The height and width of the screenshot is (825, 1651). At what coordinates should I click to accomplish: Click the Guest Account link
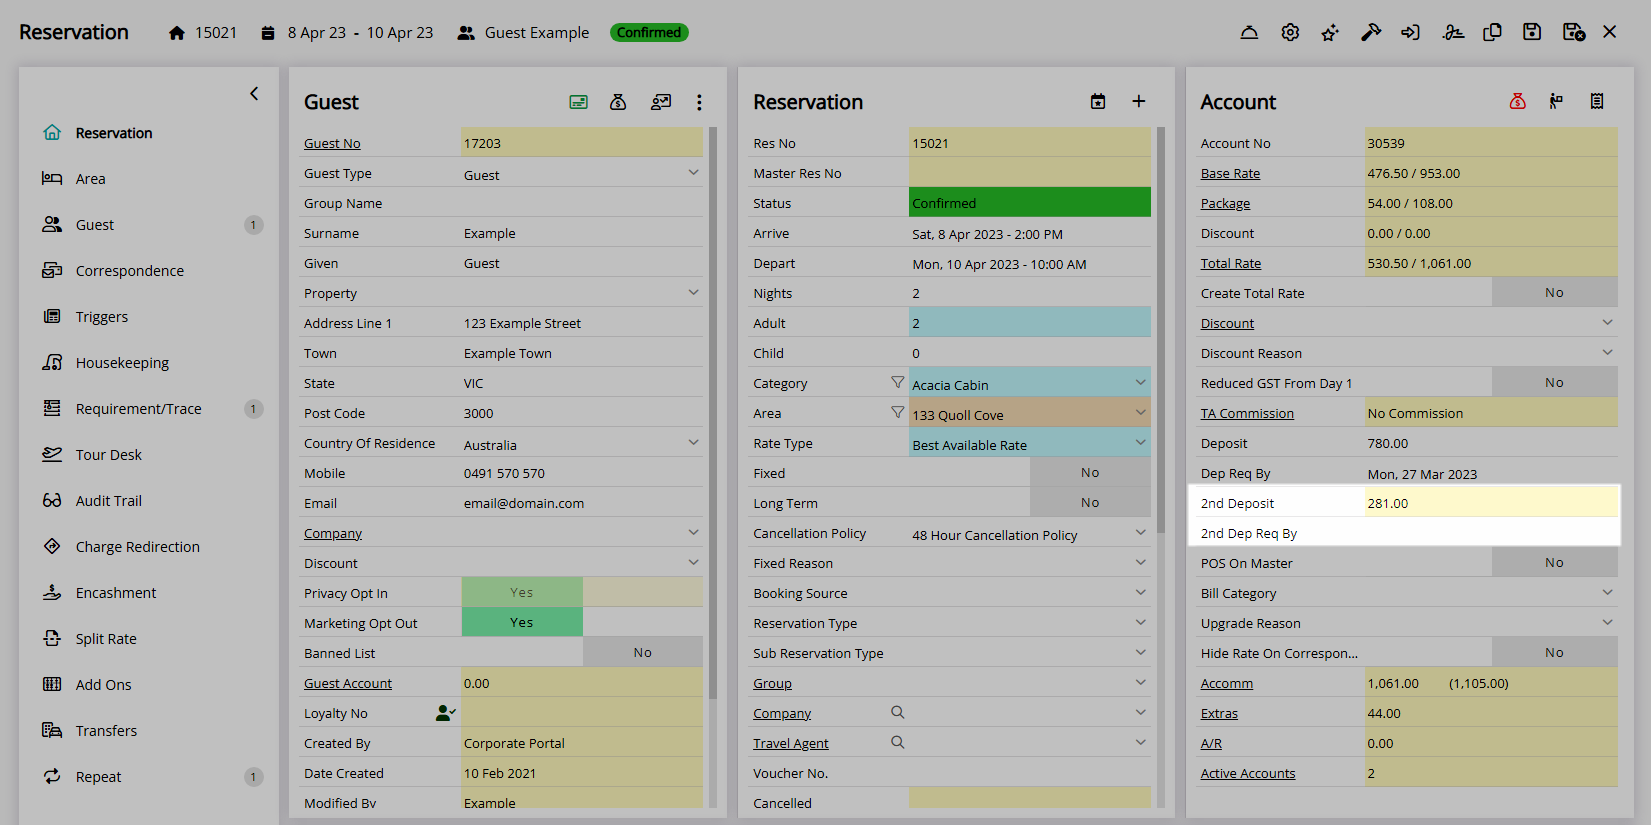[348, 683]
